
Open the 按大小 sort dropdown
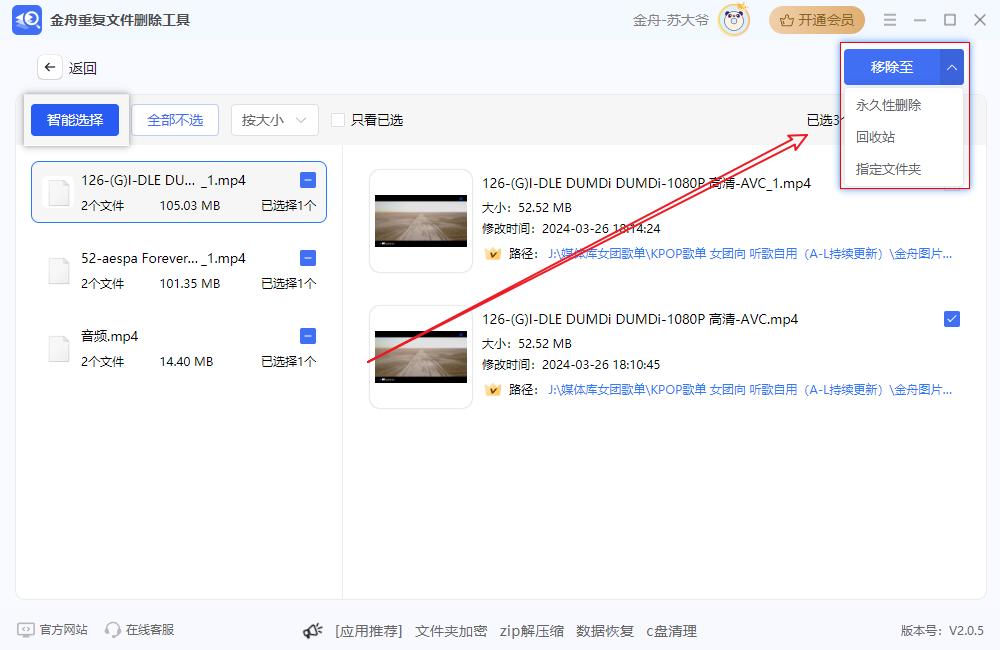coord(274,120)
